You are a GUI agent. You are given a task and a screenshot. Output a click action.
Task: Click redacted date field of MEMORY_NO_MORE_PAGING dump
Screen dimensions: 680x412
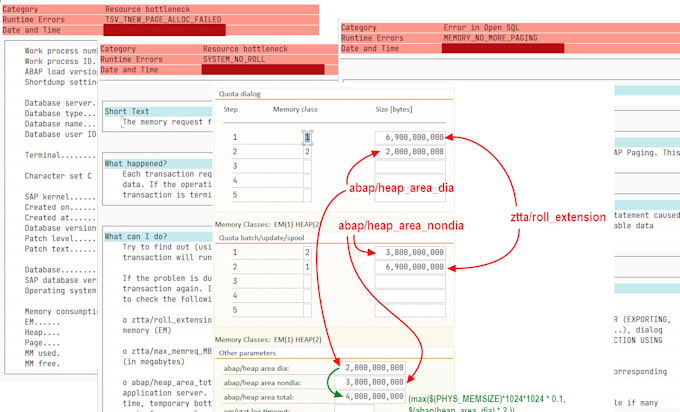coord(503,48)
